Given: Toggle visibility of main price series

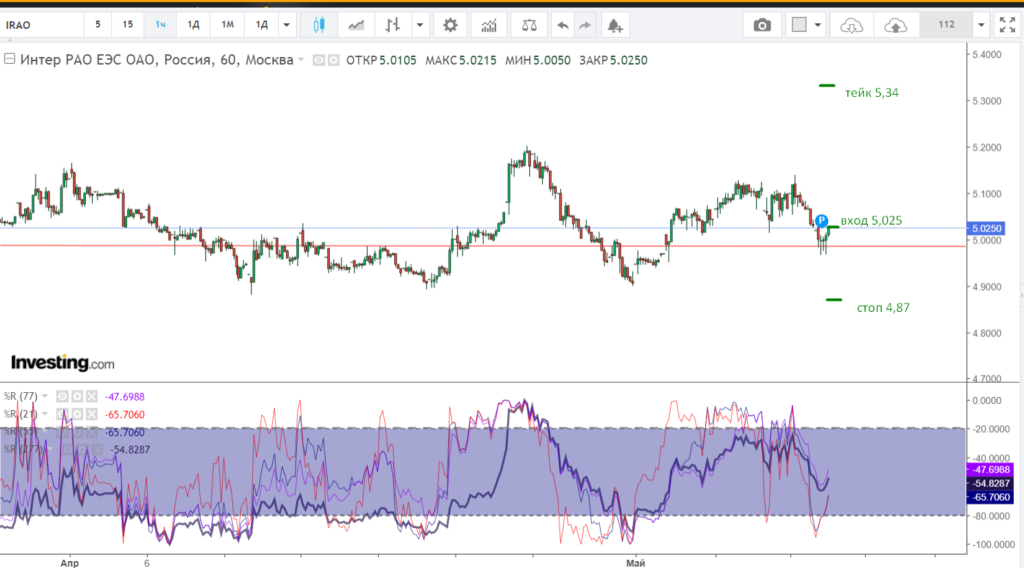Looking at the screenshot, I should point(320,60).
